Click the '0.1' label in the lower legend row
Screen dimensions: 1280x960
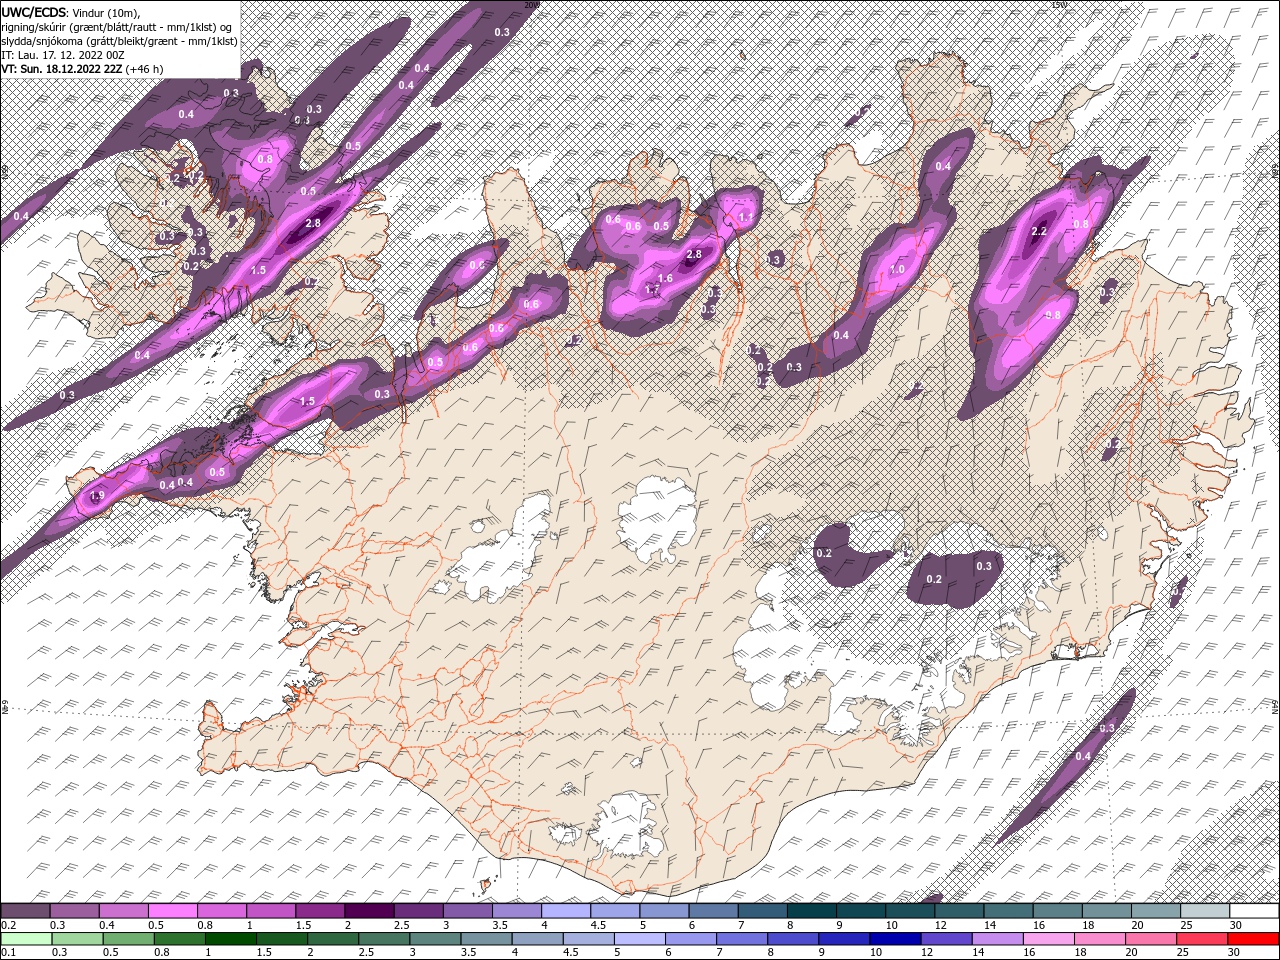(9, 952)
